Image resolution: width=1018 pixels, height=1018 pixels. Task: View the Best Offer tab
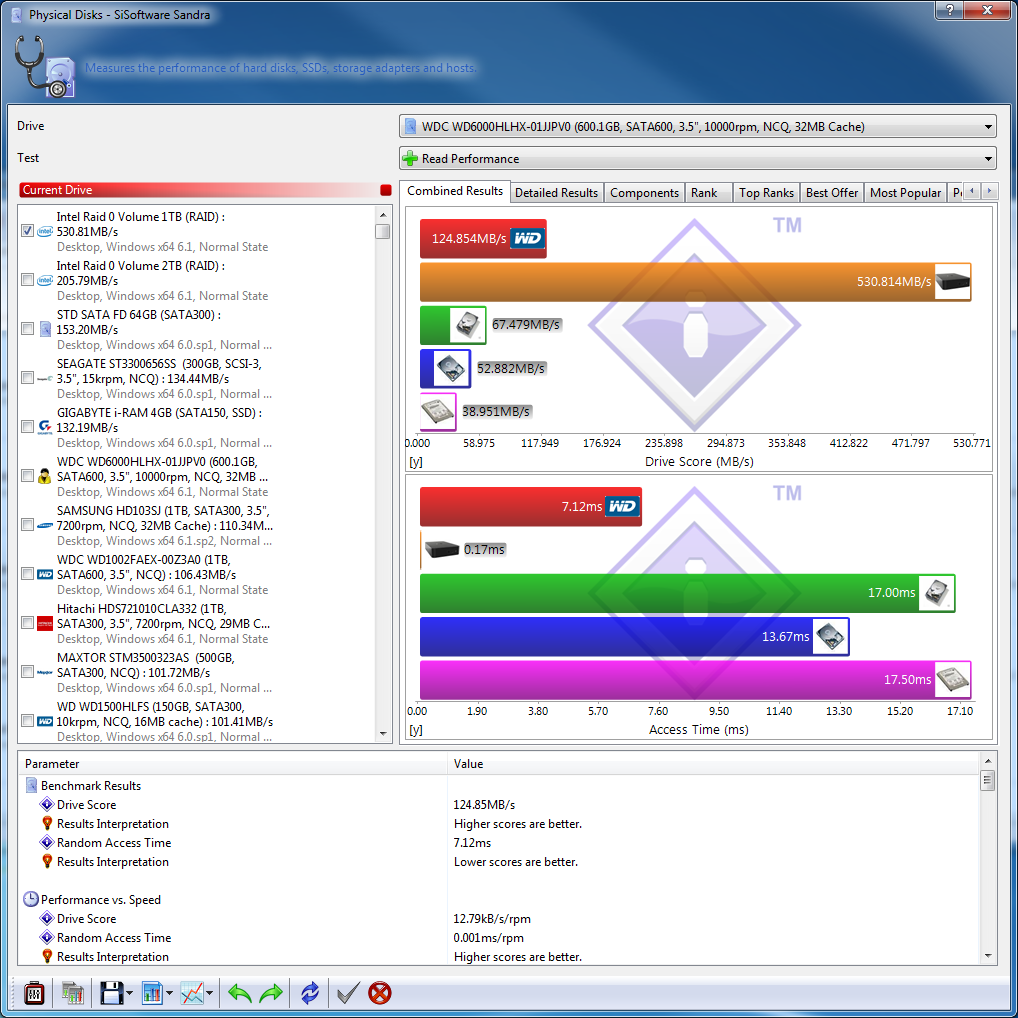832,193
